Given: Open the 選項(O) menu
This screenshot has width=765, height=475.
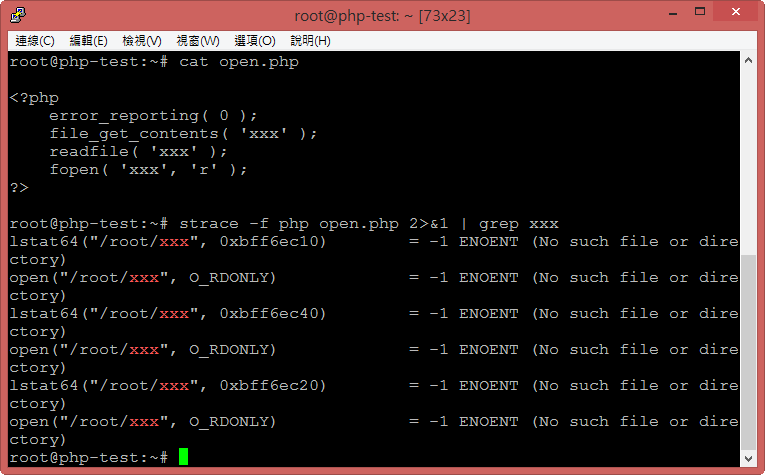Looking at the screenshot, I should click(x=255, y=41).
